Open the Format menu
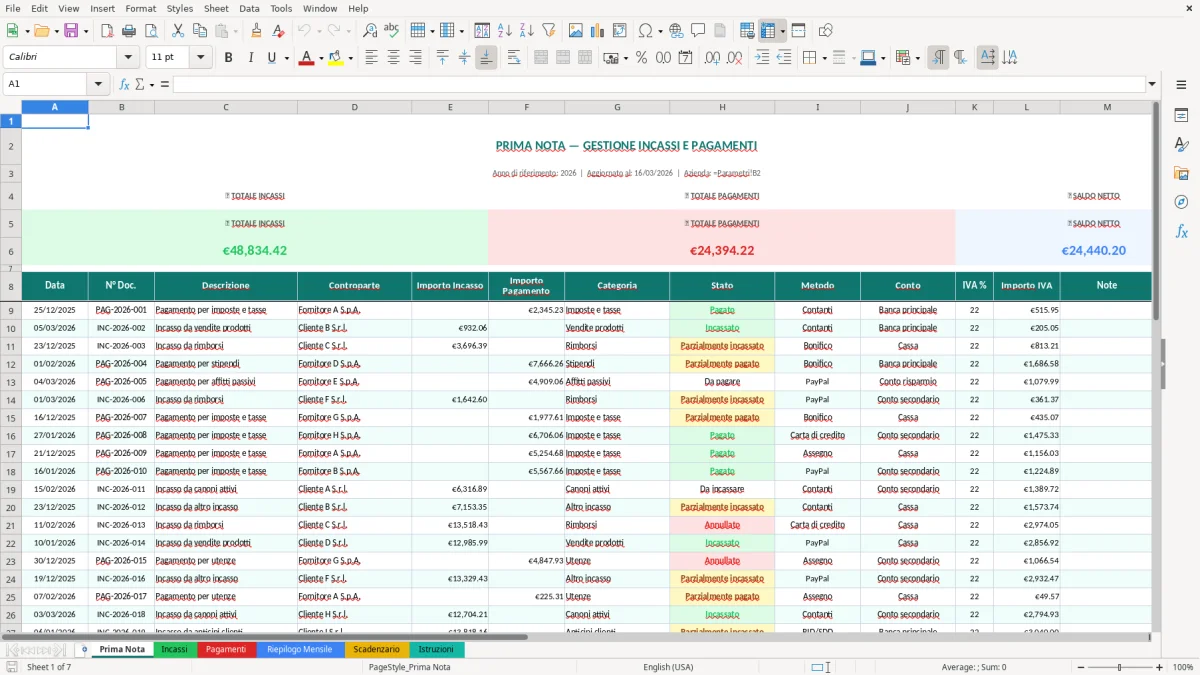 click(x=140, y=8)
